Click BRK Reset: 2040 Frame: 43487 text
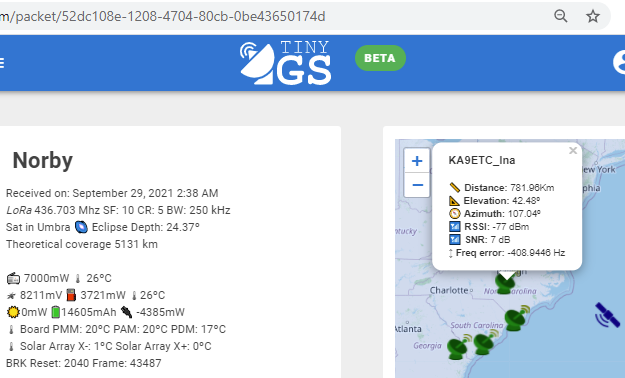 84,363
